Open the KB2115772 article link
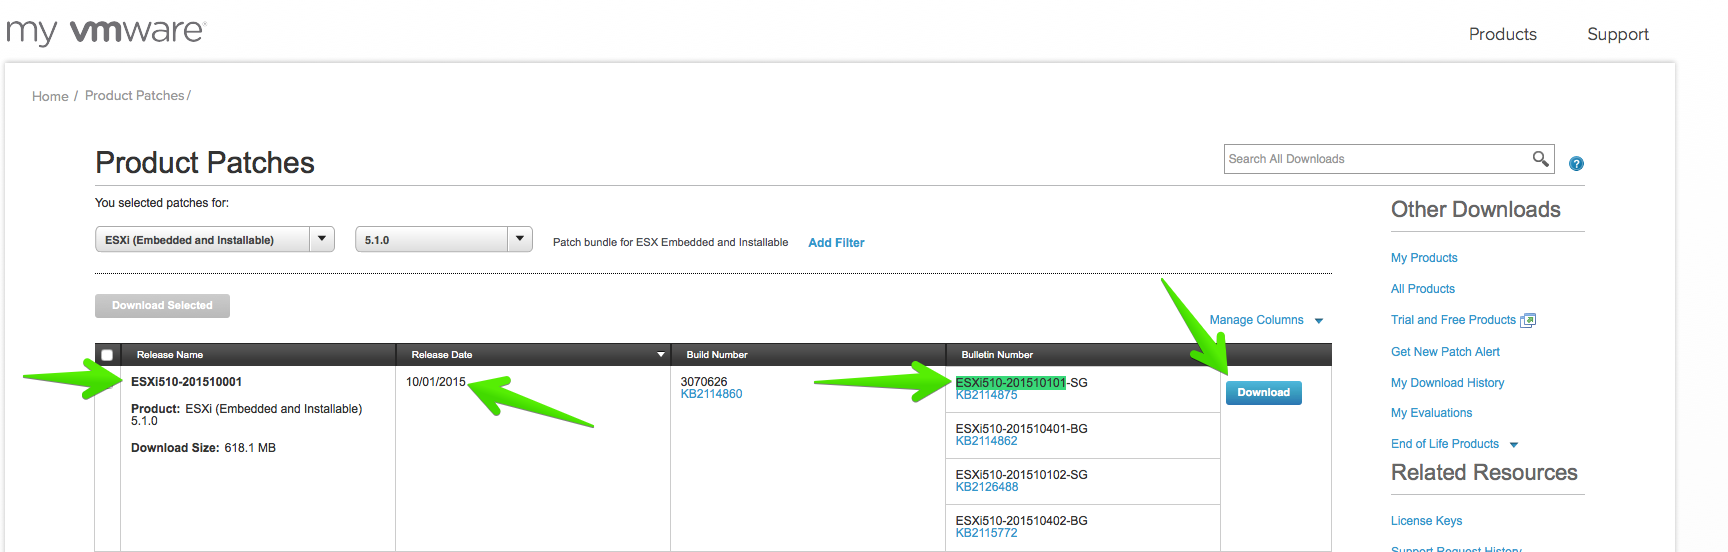This screenshot has width=1728, height=552. (986, 533)
